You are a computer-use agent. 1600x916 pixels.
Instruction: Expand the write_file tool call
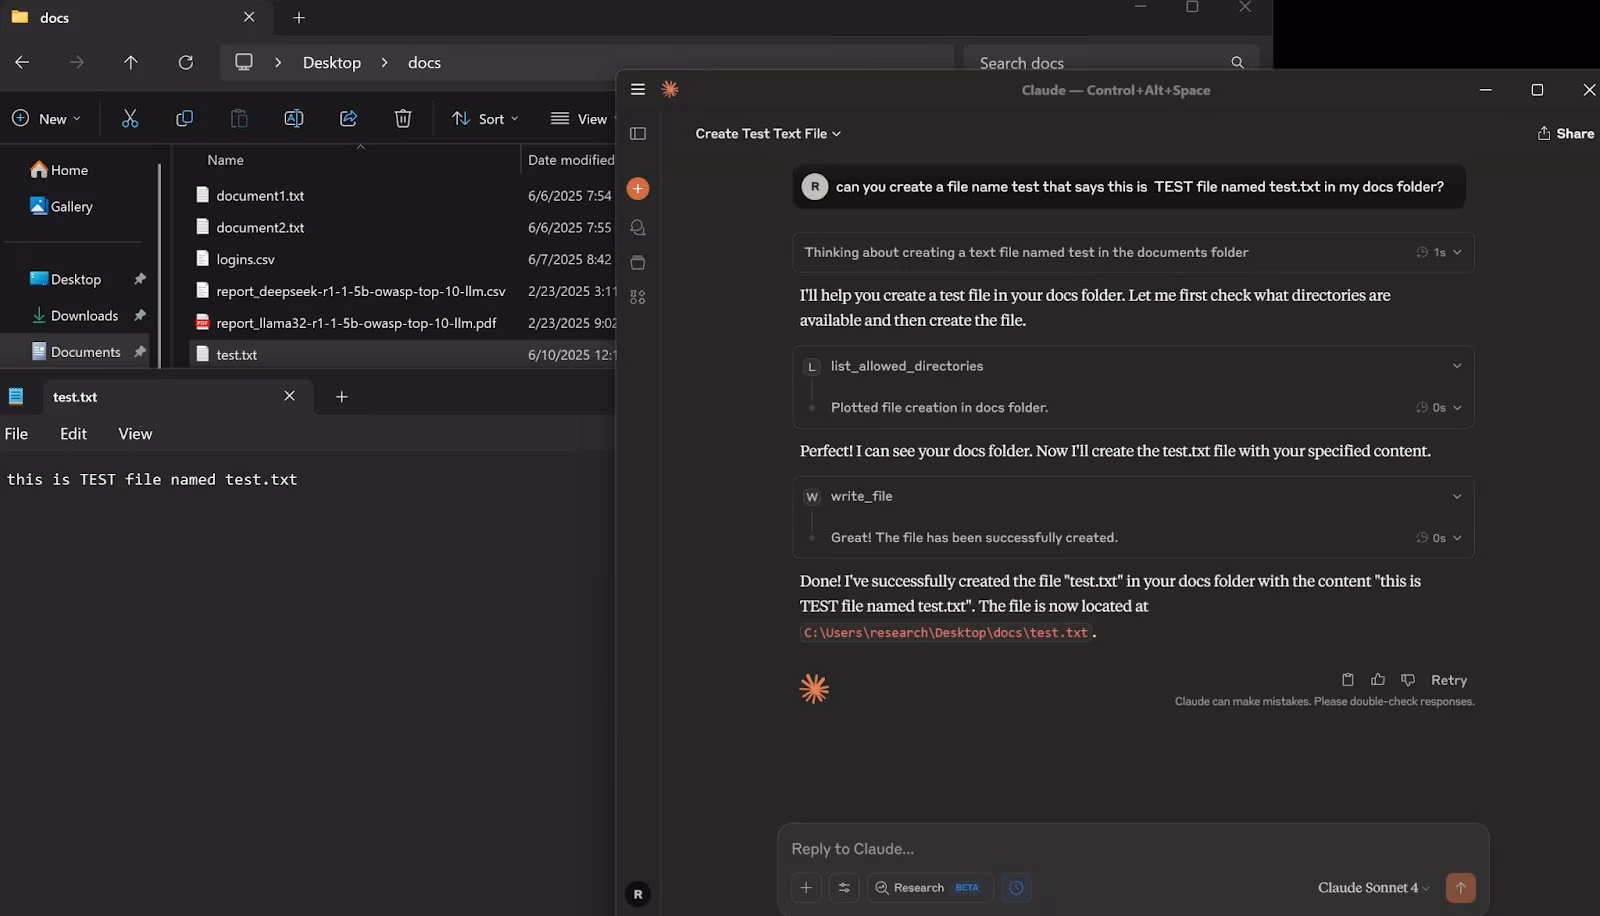[1456, 496]
